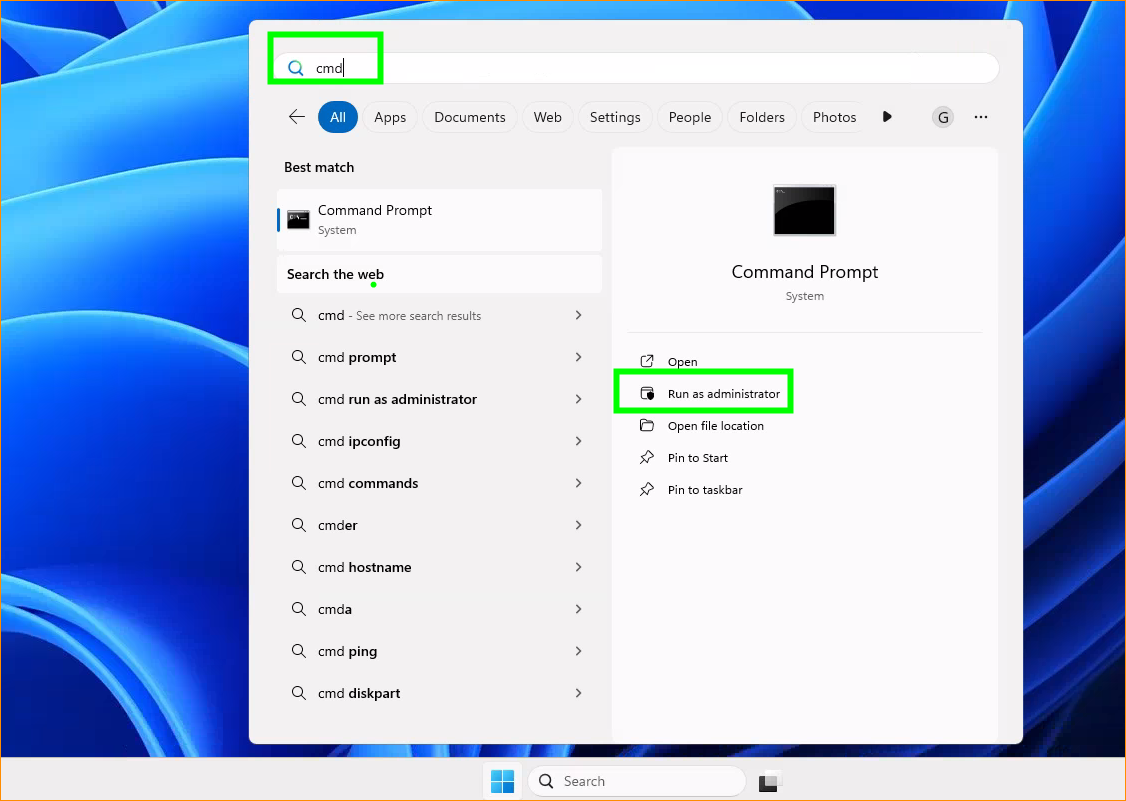Select the 'cmd prompt' suggestion

[x=439, y=357]
